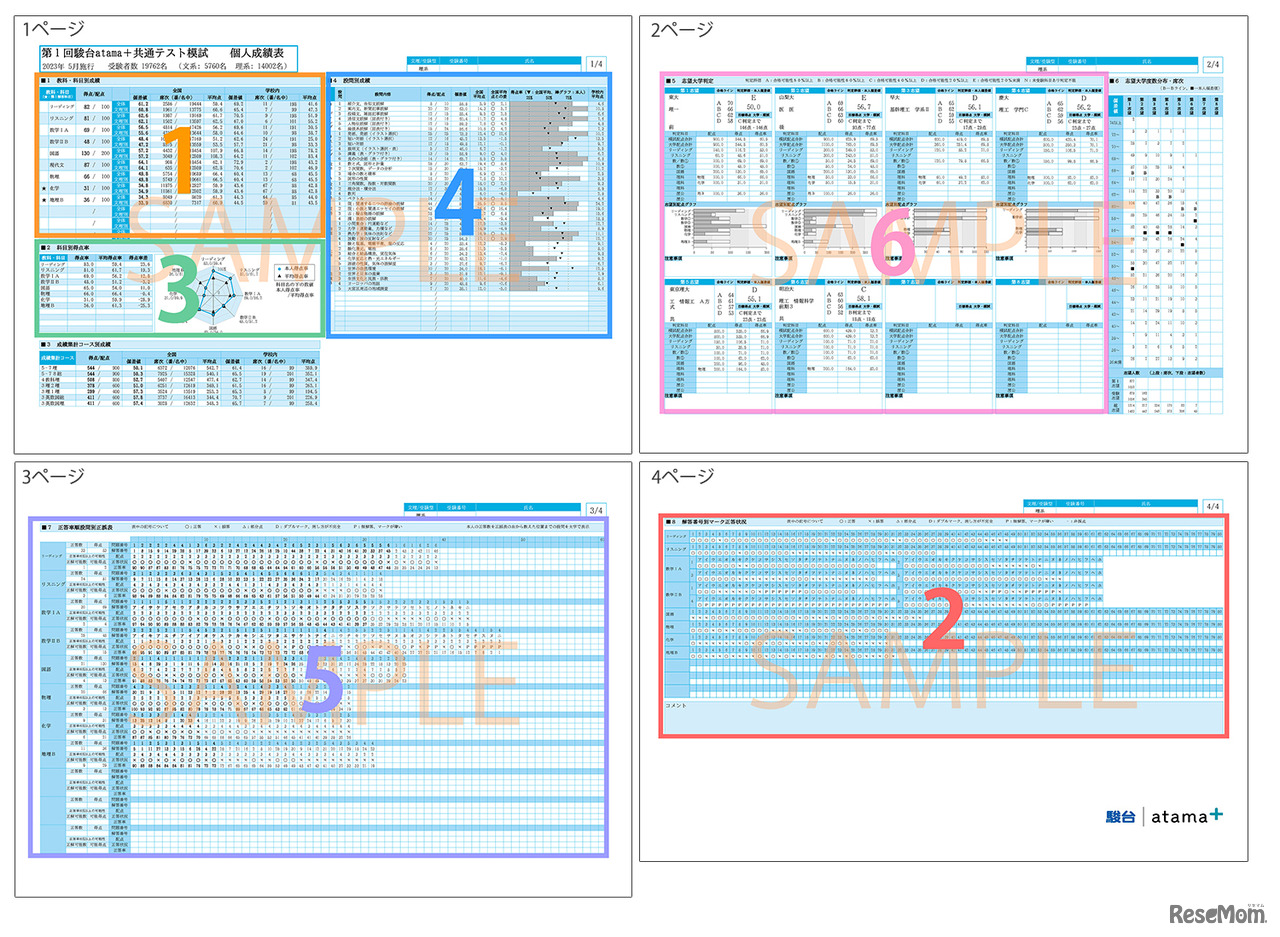Click the '2/4' page number box

(x=1213, y=64)
